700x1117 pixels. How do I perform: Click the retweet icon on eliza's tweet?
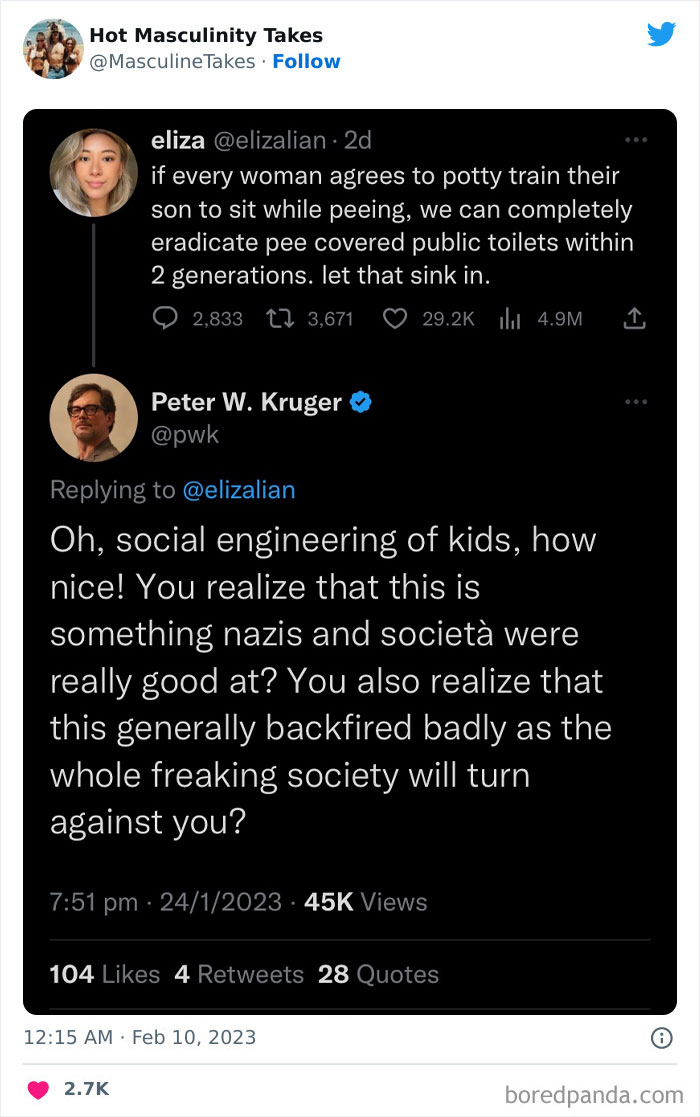coord(281,319)
